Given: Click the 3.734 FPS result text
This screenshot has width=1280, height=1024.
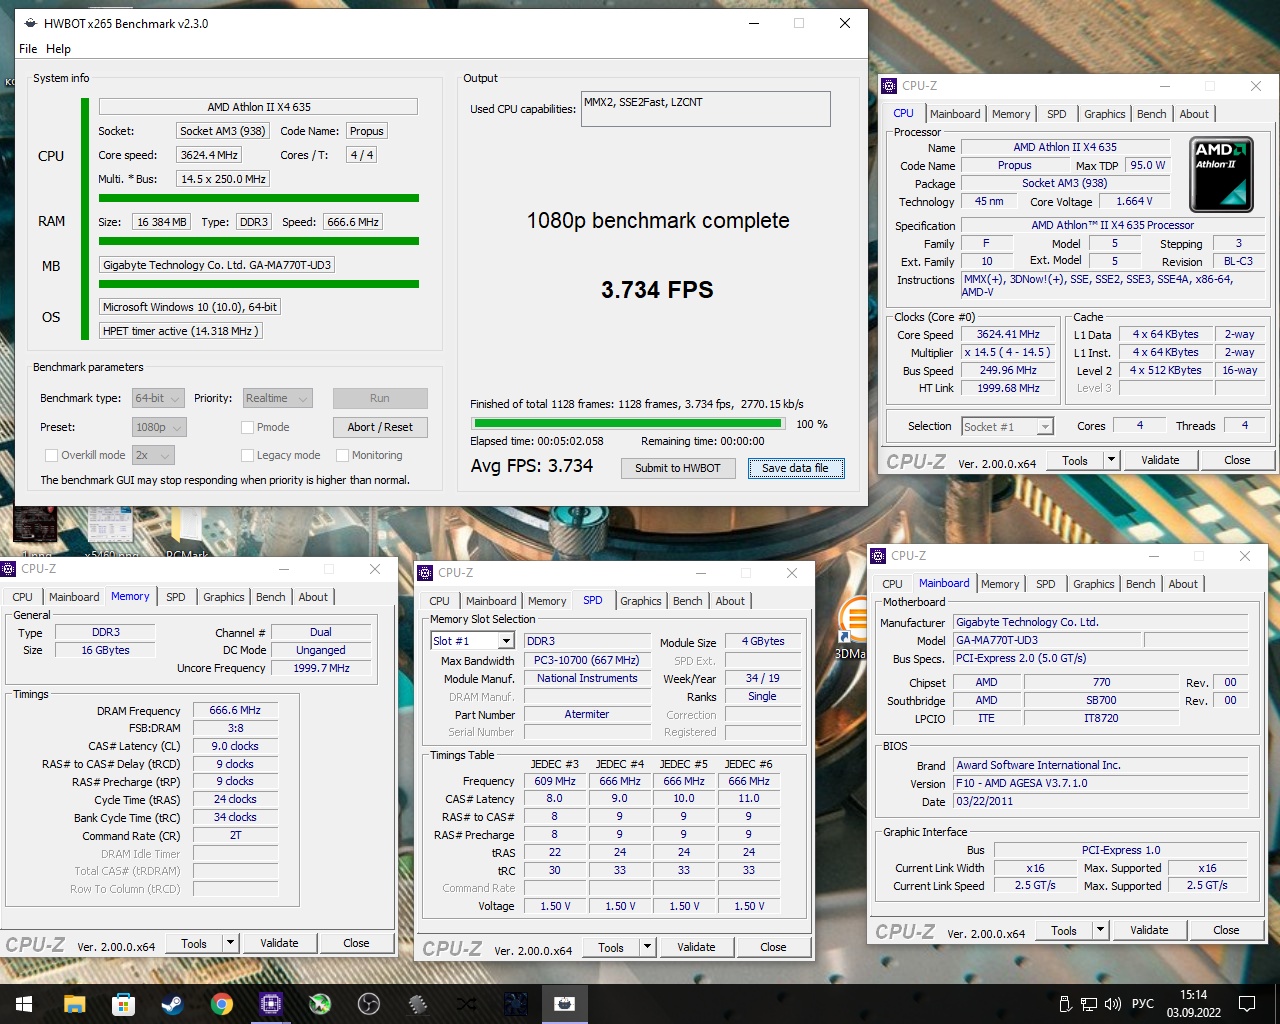Looking at the screenshot, I should point(657,290).
